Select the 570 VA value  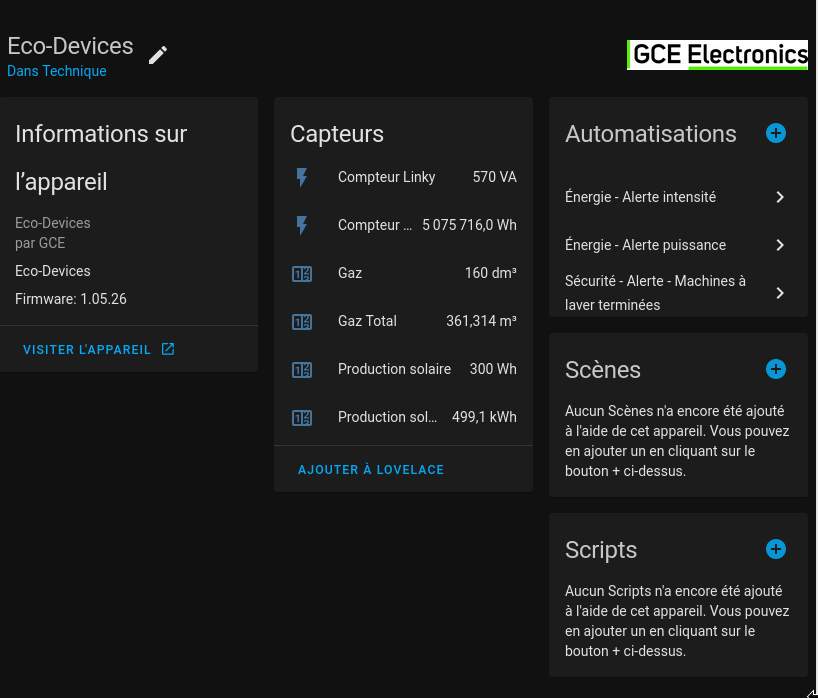click(495, 177)
